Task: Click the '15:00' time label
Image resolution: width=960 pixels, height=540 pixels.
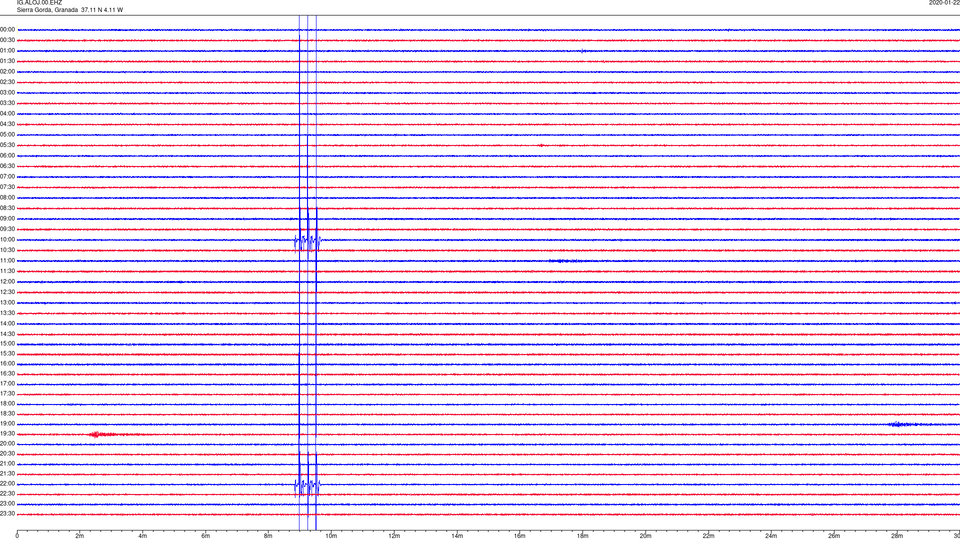Action: [x=8, y=343]
